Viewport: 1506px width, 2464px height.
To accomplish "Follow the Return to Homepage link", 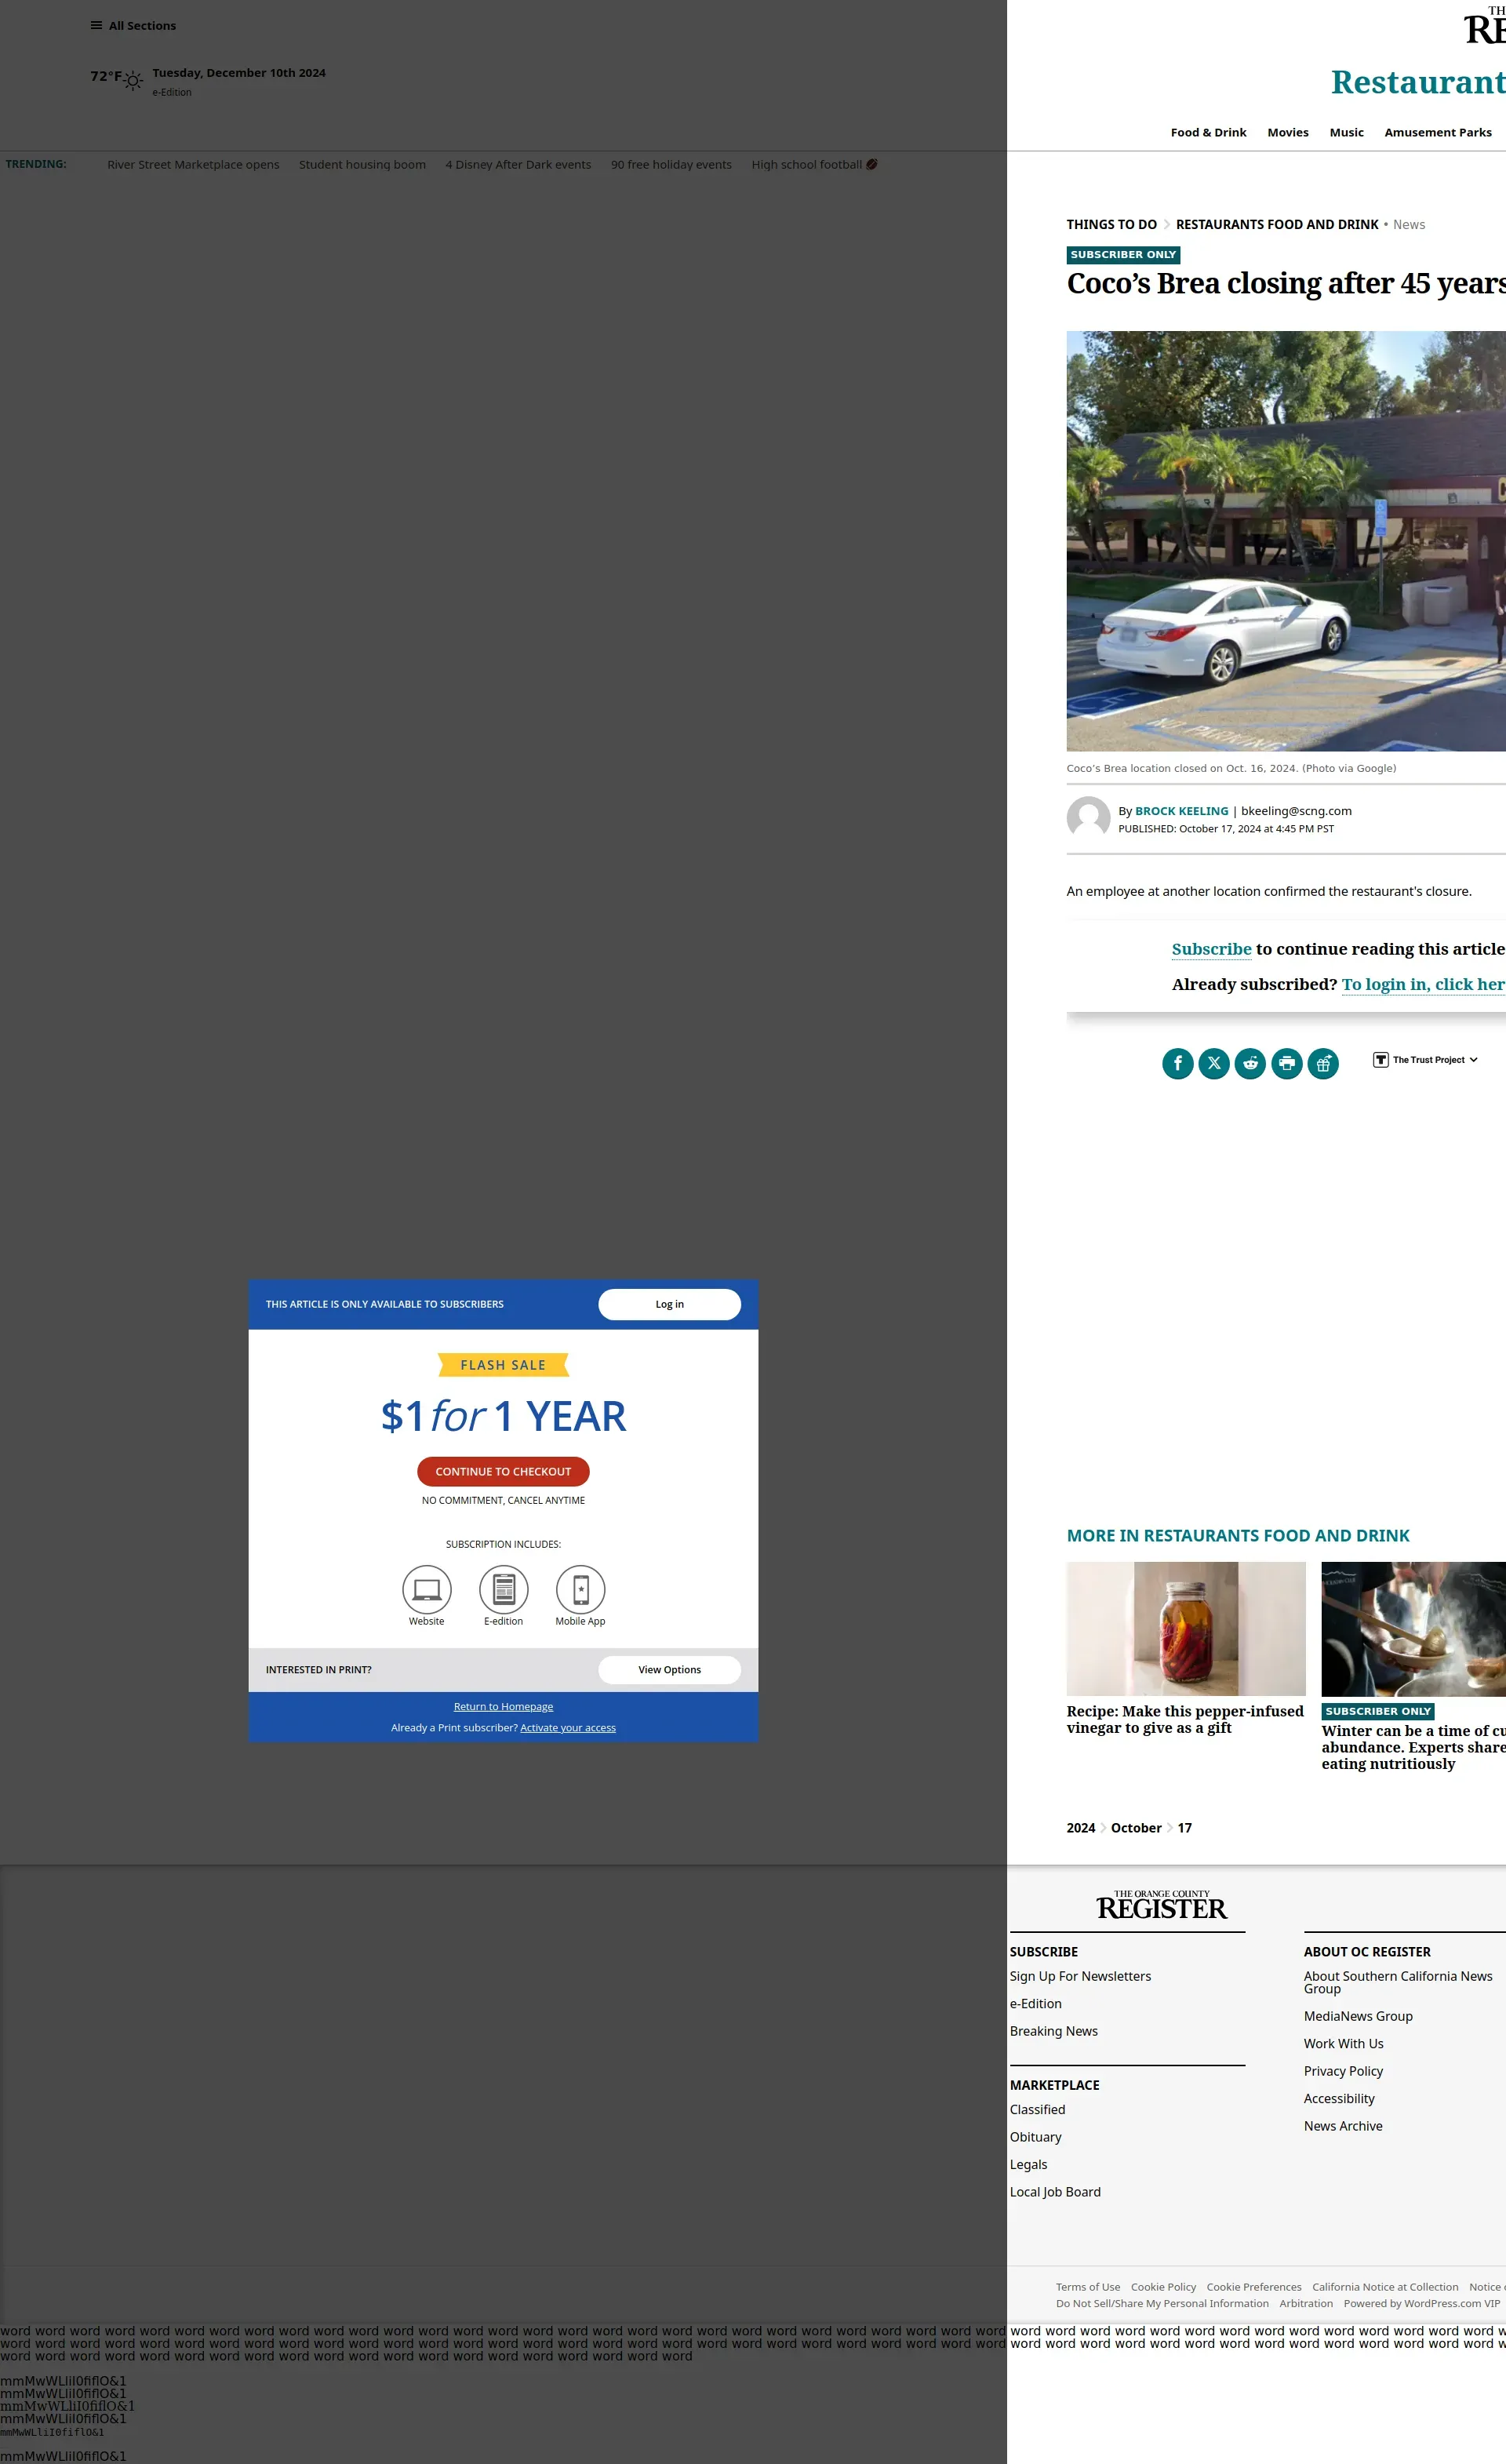I will click(x=503, y=1706).
